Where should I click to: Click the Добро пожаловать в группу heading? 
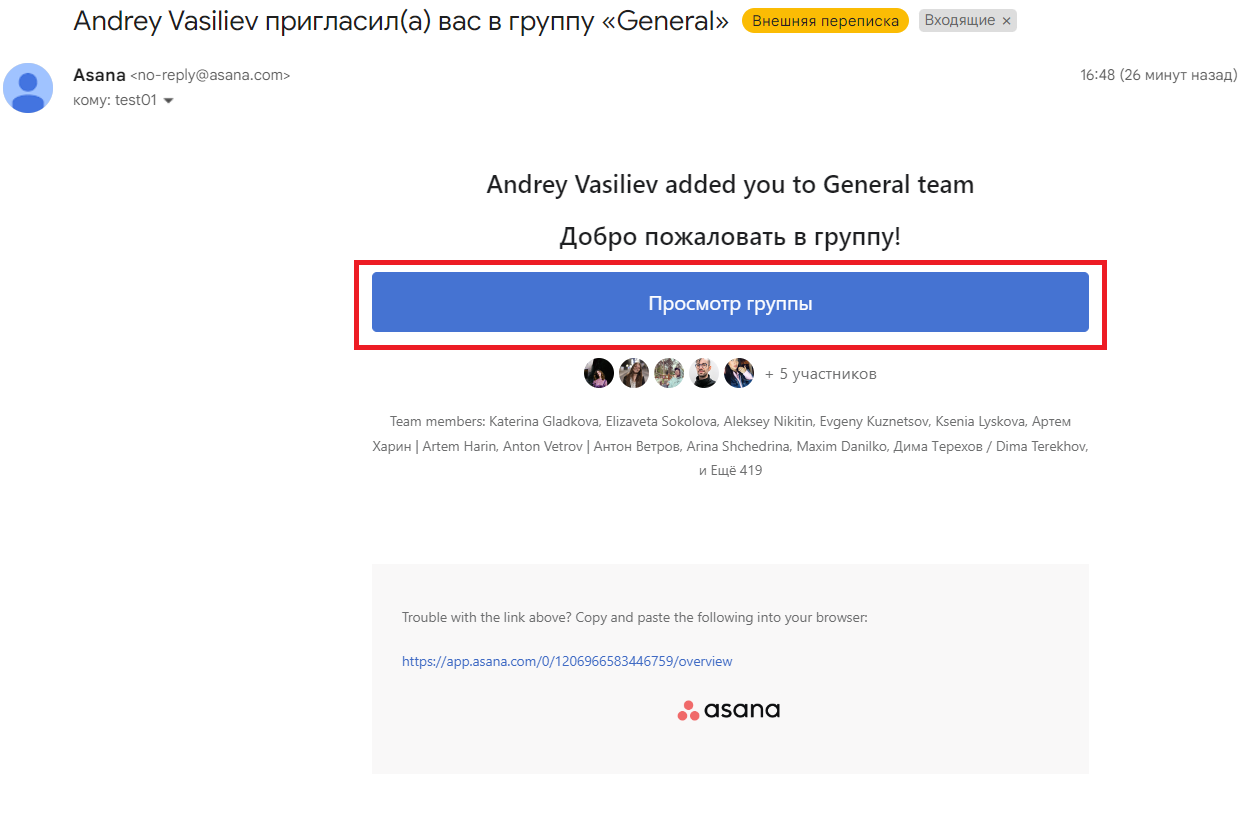[x=730, y=237]
